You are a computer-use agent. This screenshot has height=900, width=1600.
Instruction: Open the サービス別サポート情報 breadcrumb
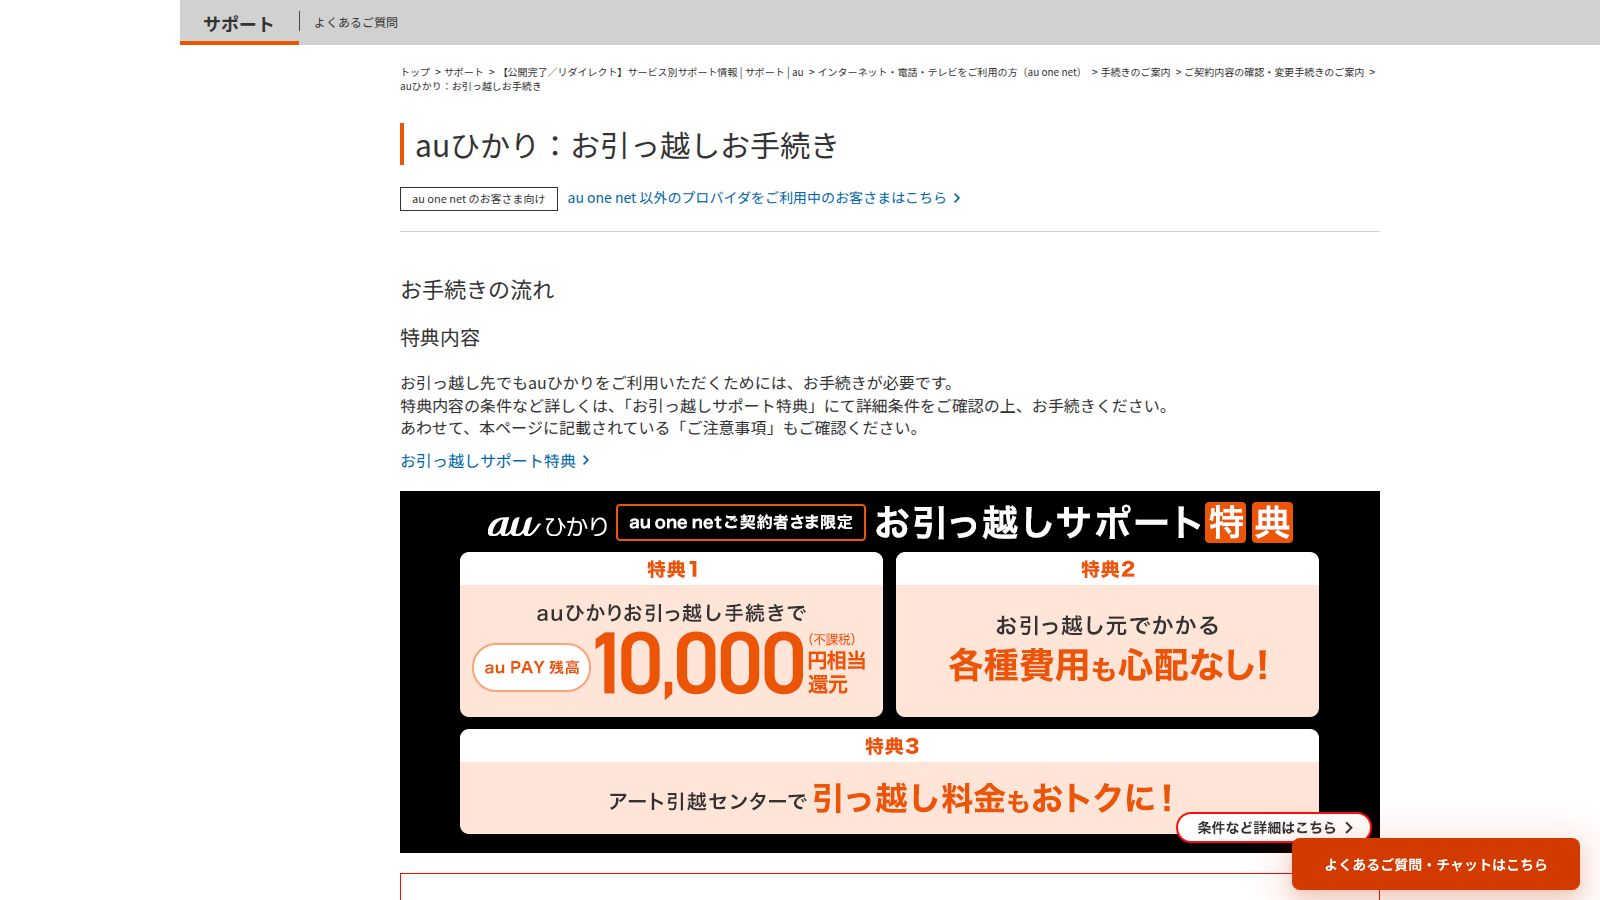(x=652, y=72)
